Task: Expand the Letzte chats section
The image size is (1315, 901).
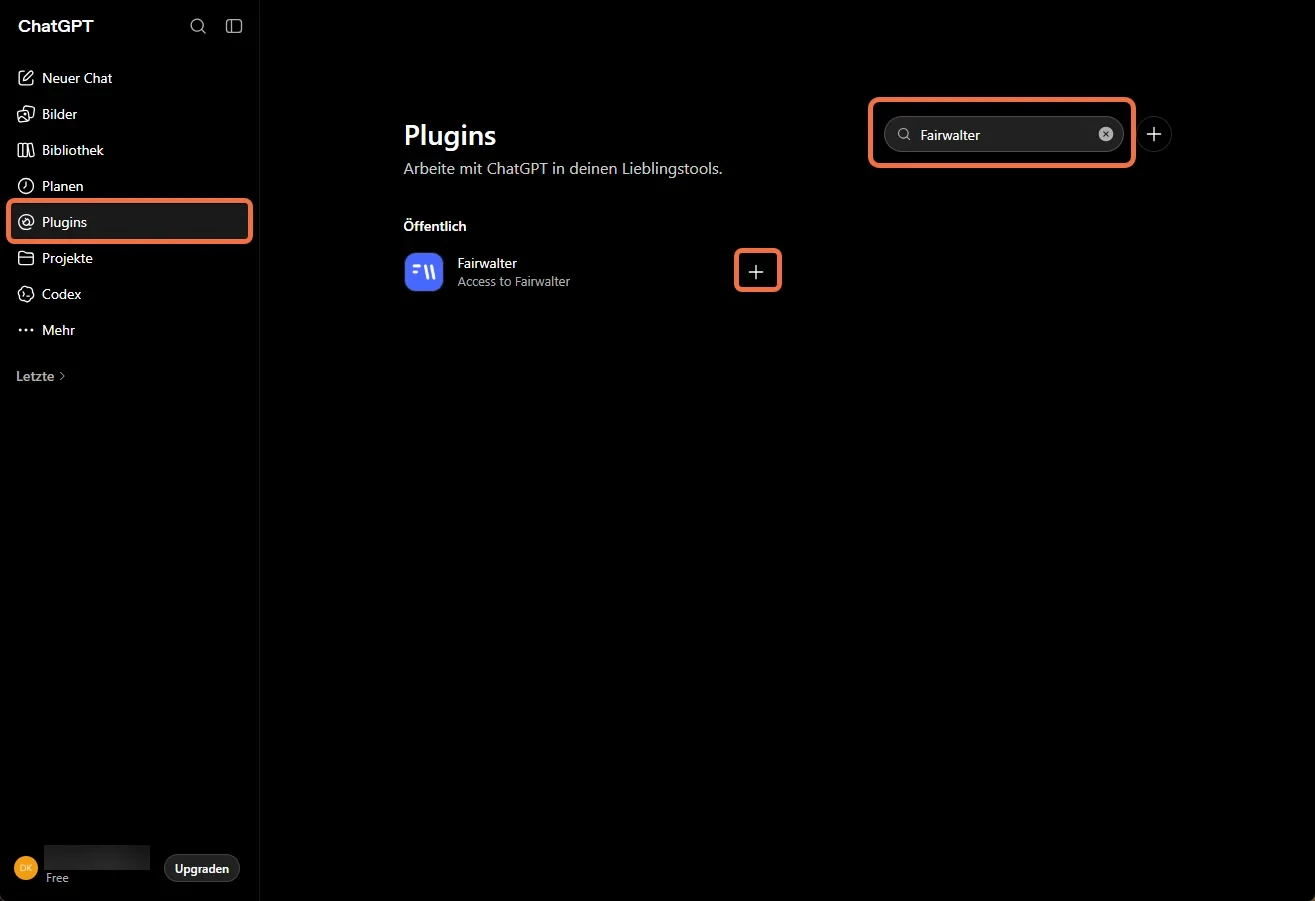Action: click(x=41, y=376)
